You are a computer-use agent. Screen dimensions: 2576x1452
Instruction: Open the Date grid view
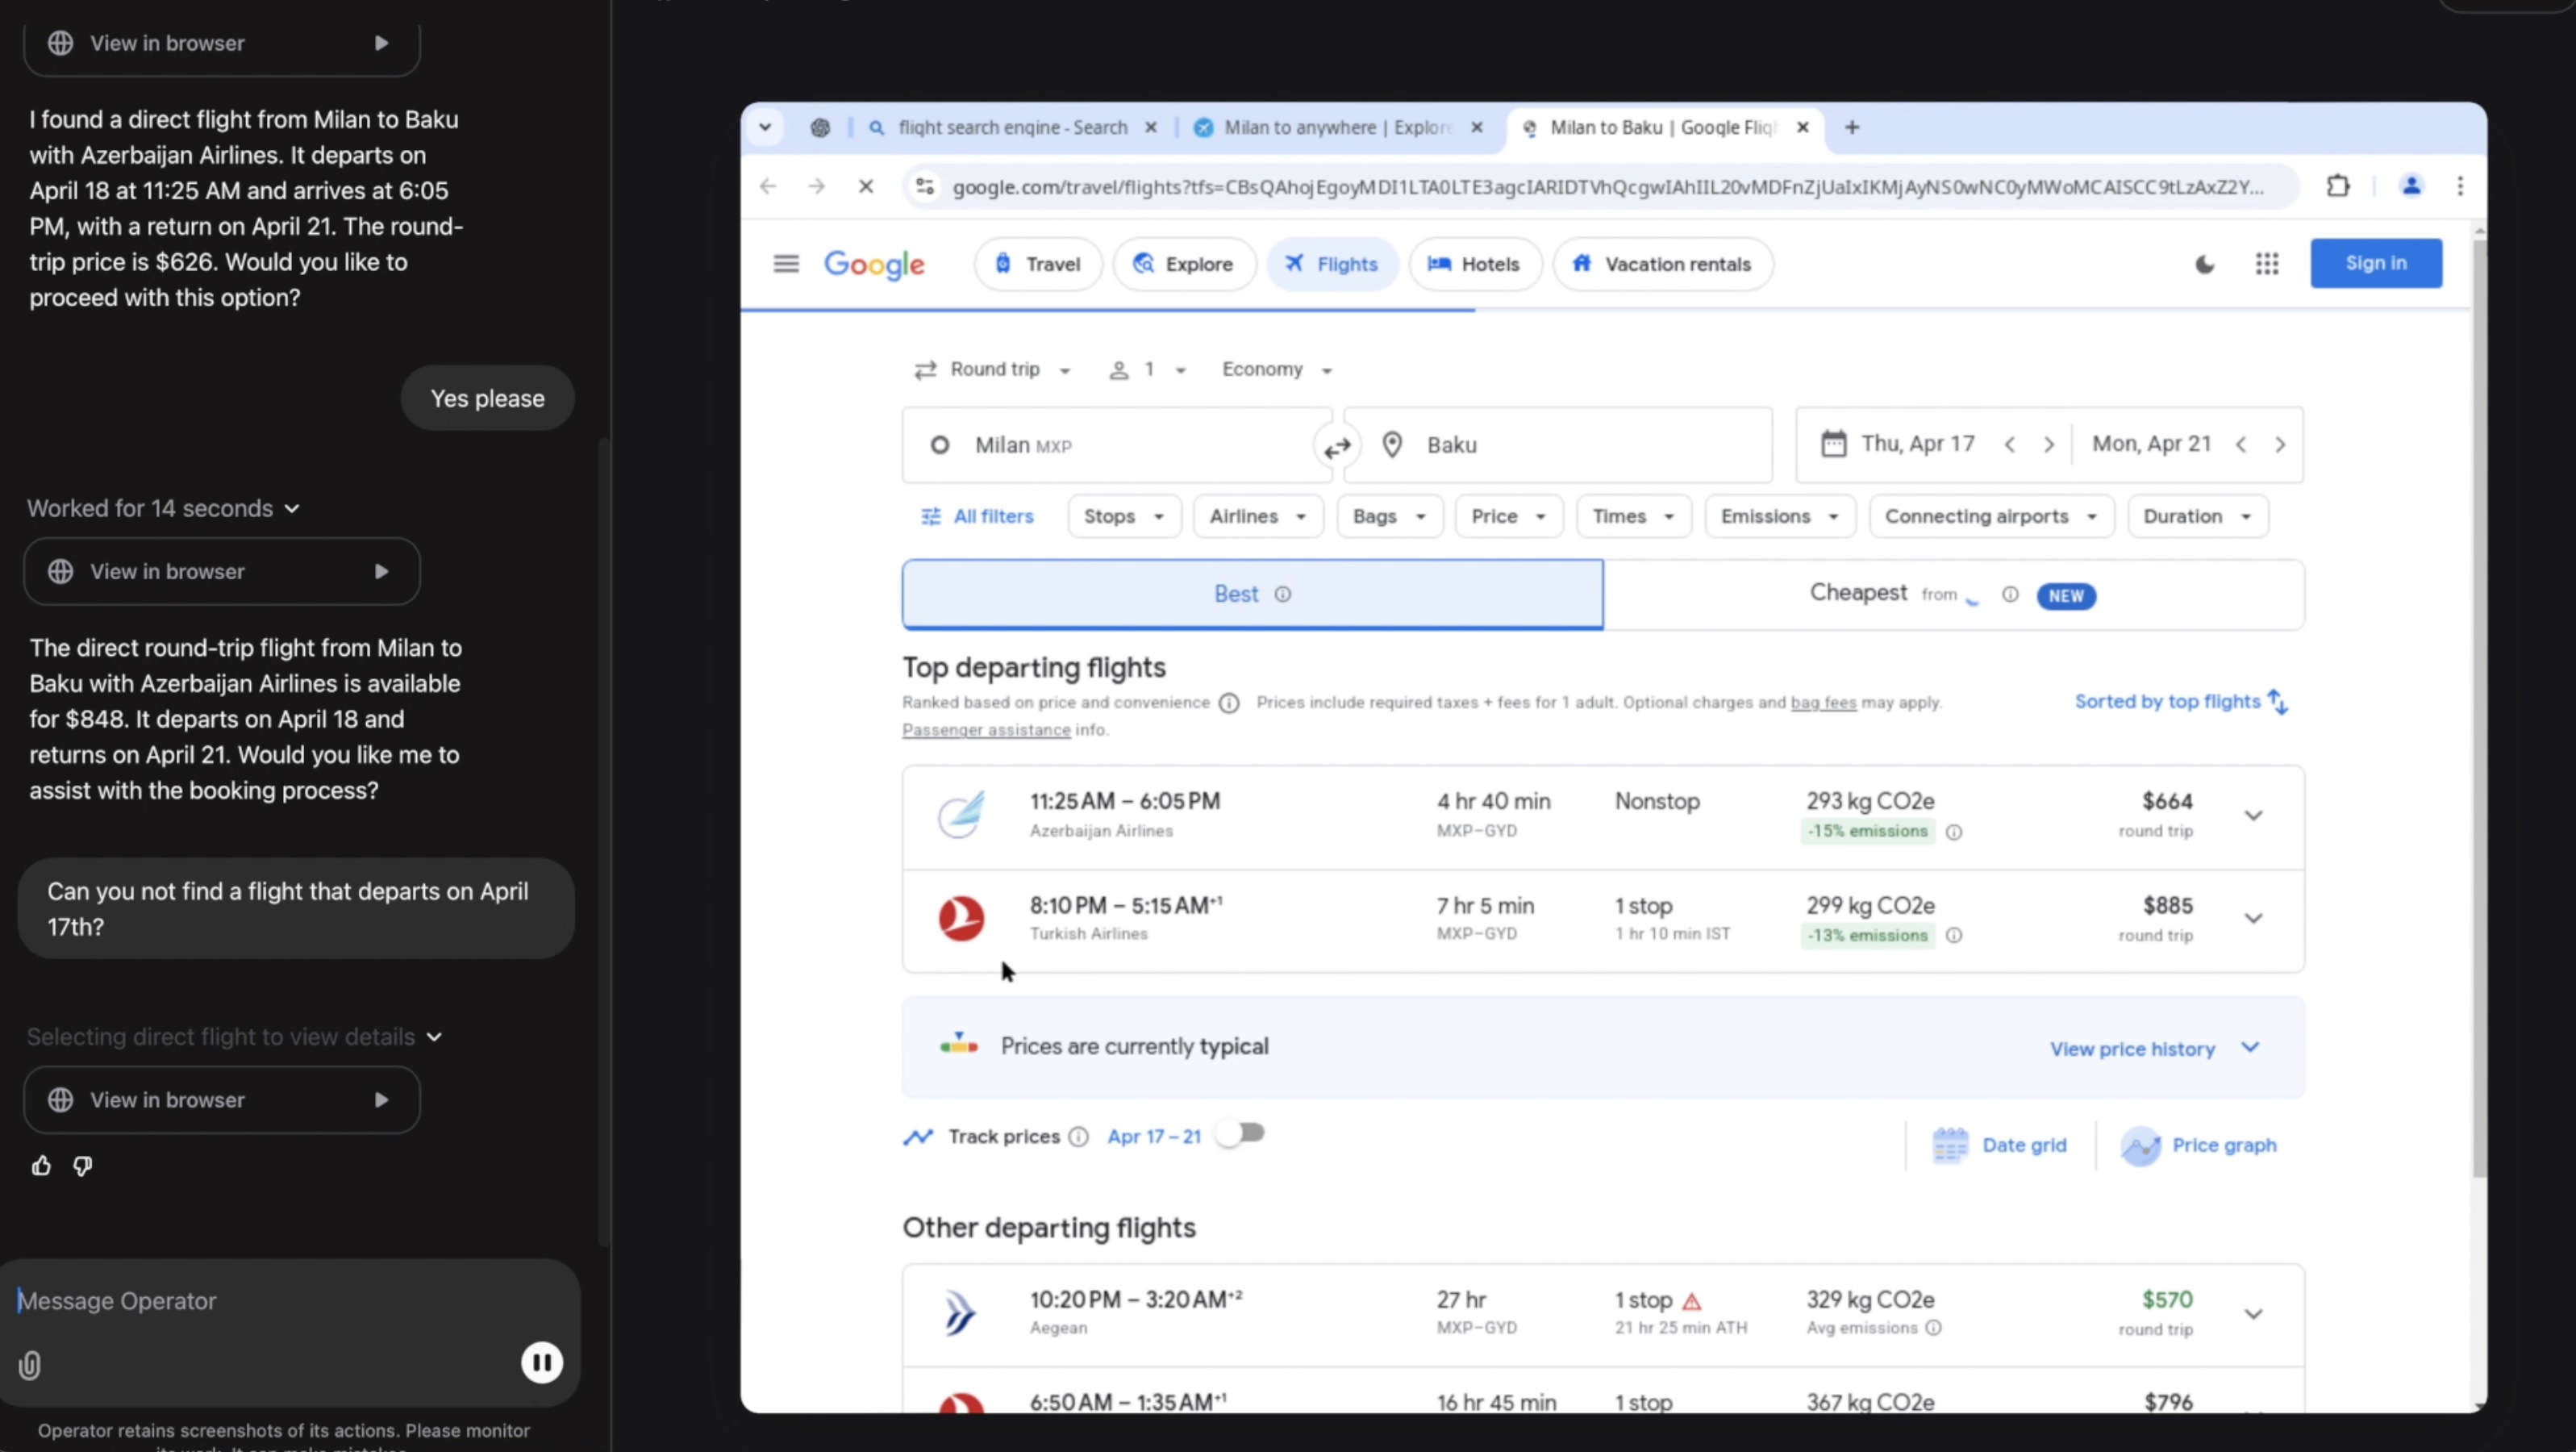(1999, 1145)
